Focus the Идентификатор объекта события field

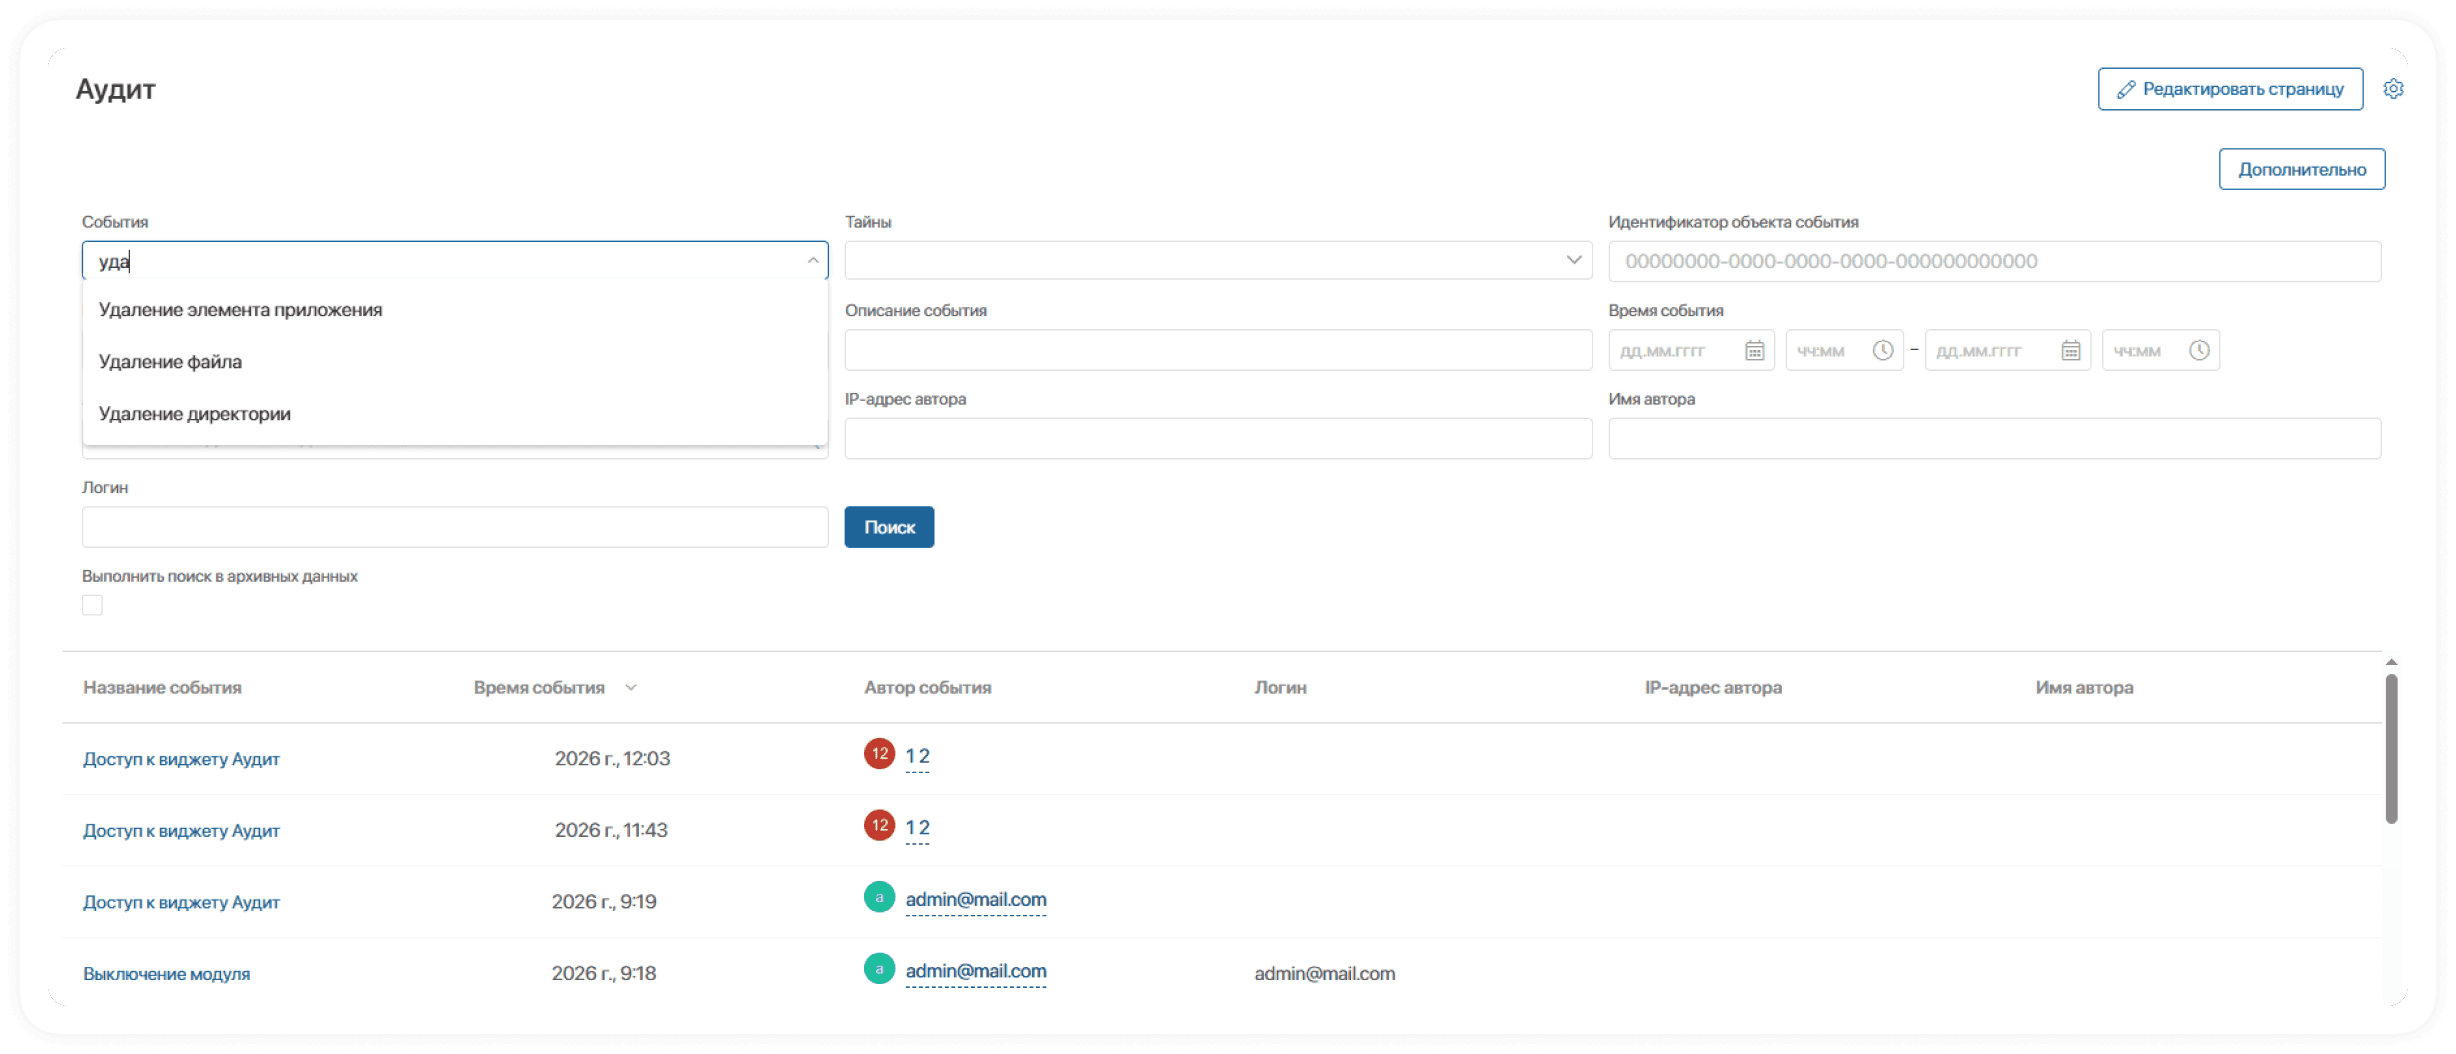(1993, 261)
